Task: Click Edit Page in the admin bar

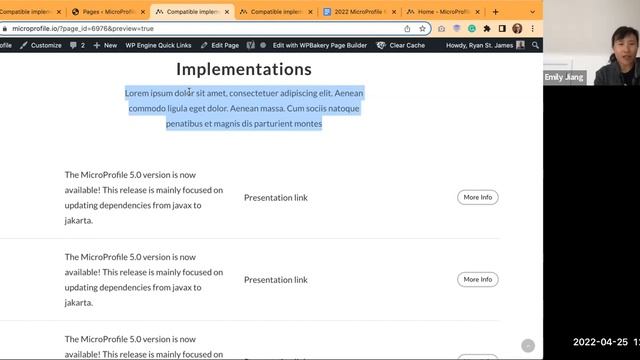Action: [220, 45]
